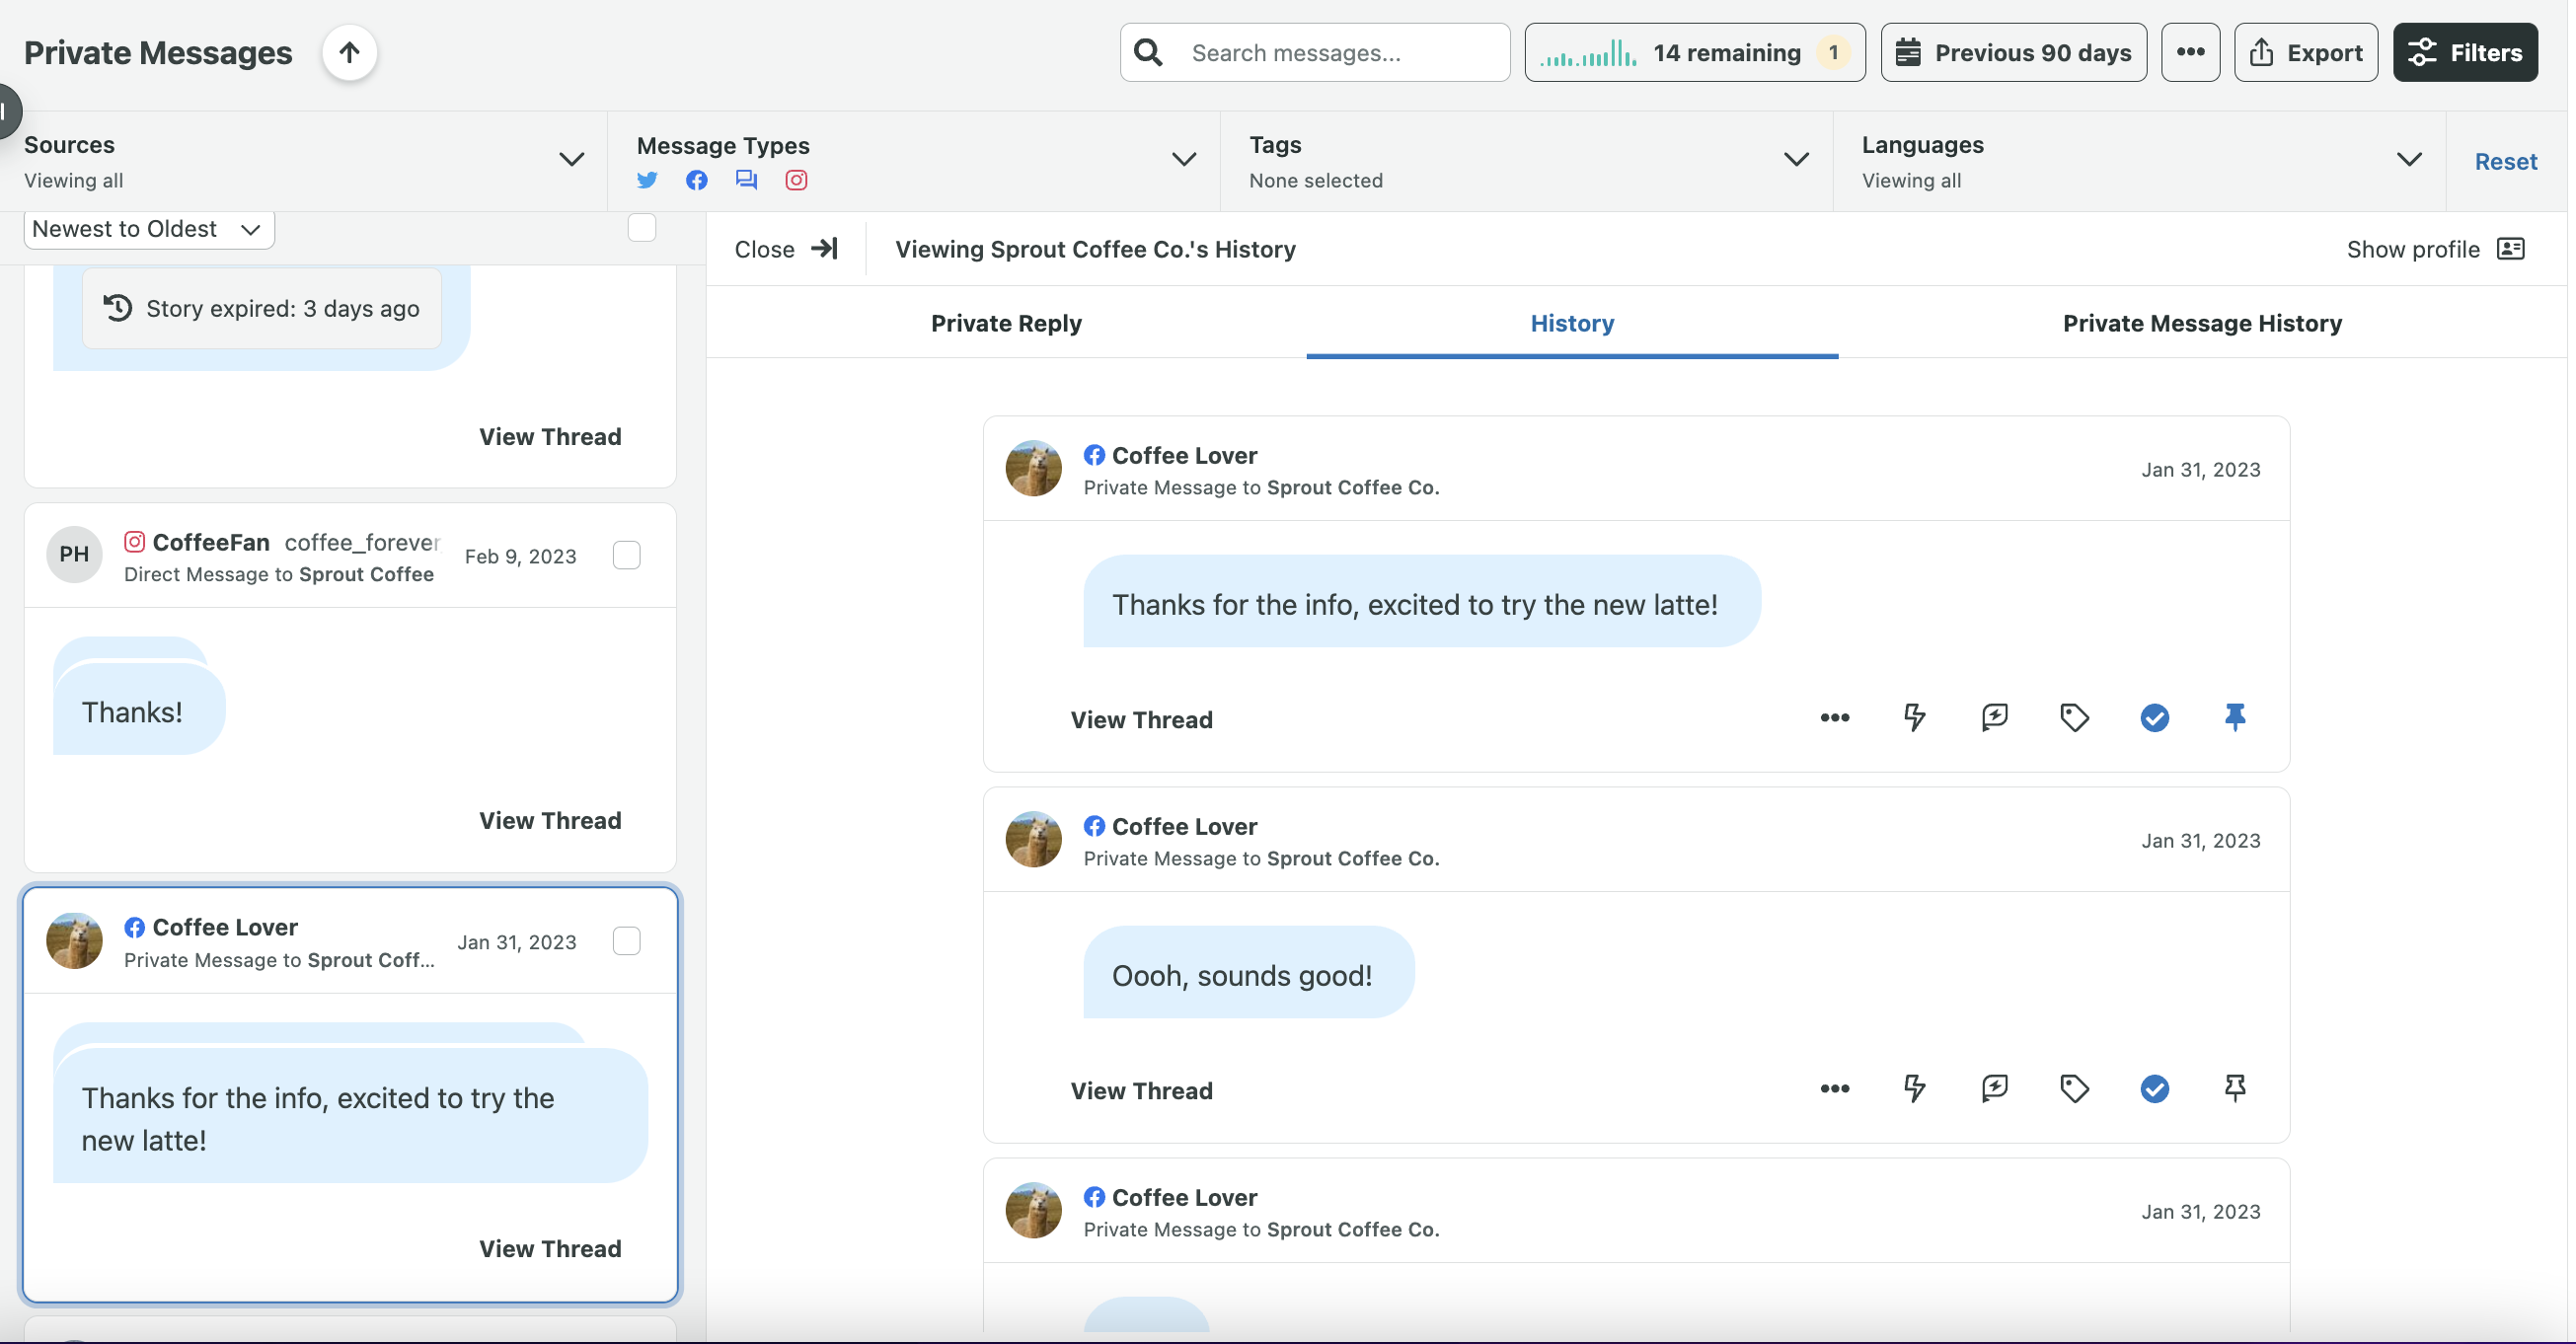The width and height of the screenshot is (2576, 1344).
Task: Open the calendar icon in date range
Action: click(x=1908, y=52)
